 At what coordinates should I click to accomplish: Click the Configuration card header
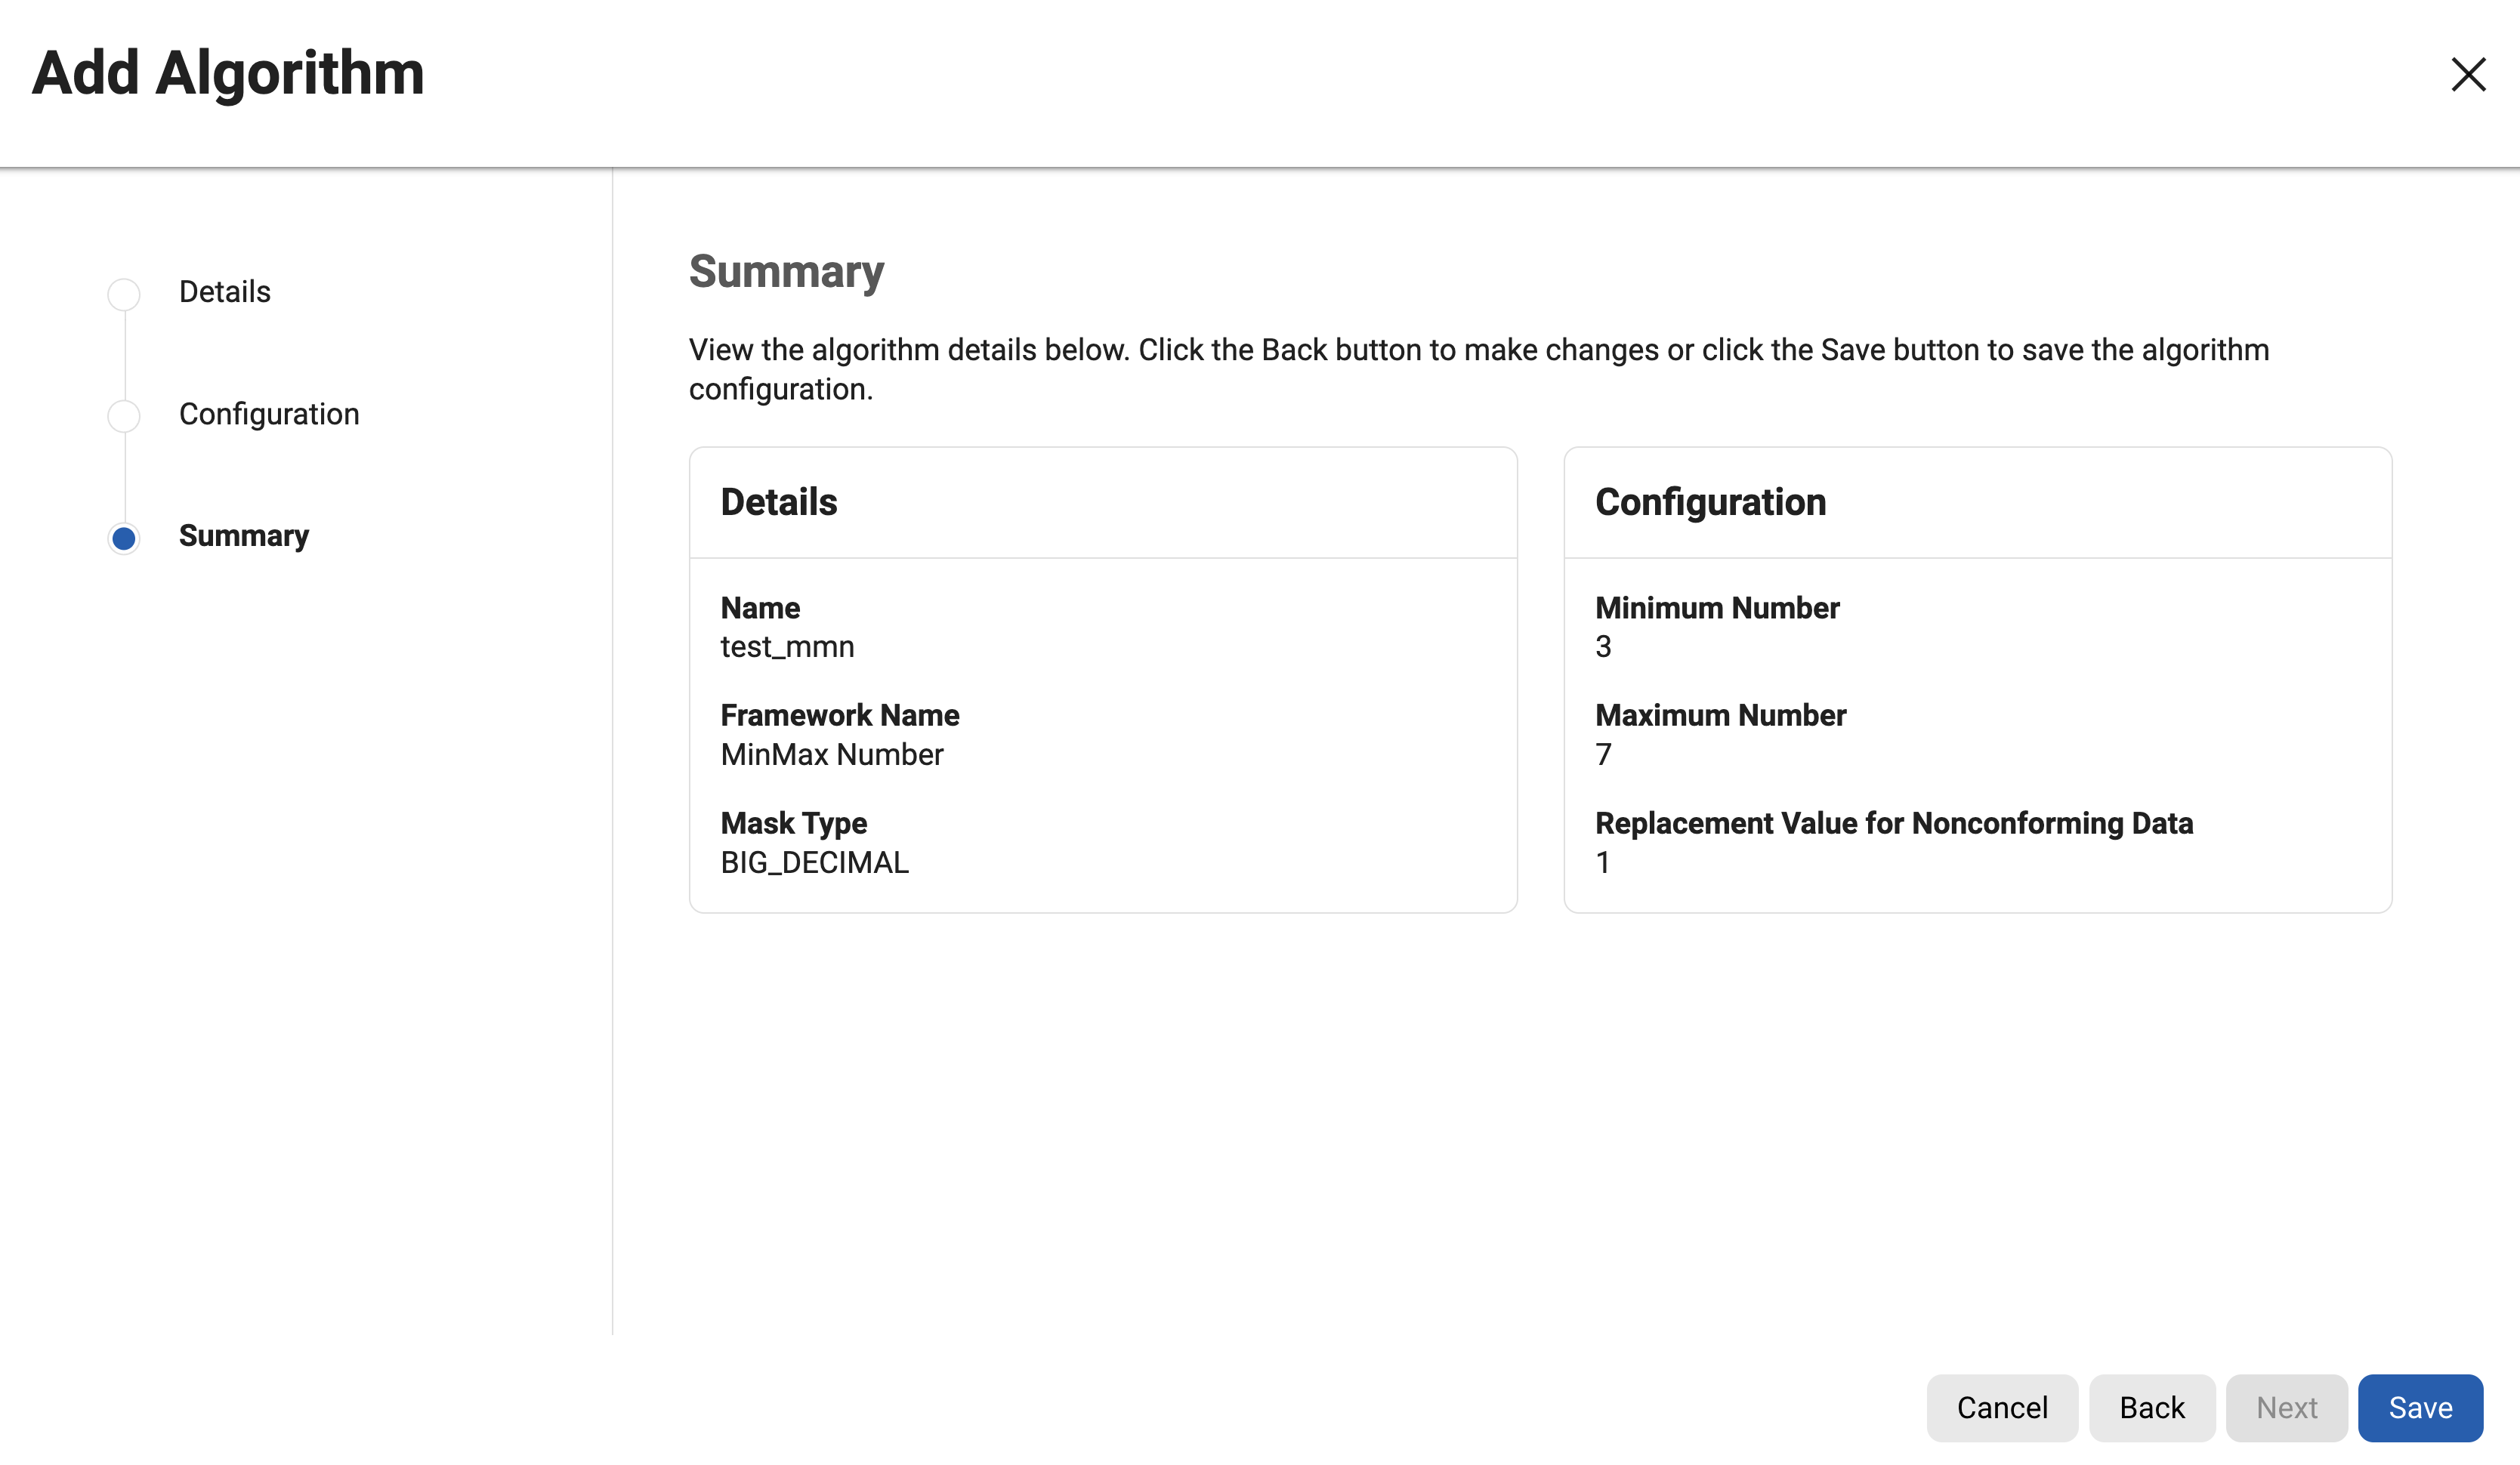click(1710, 502)
